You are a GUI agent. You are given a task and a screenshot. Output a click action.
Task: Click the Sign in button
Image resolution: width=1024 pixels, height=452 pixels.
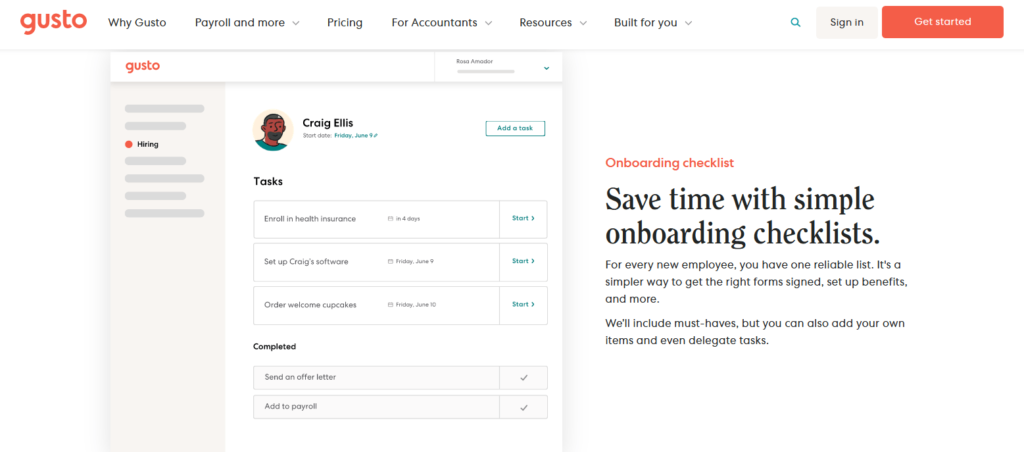coord(846,22)
